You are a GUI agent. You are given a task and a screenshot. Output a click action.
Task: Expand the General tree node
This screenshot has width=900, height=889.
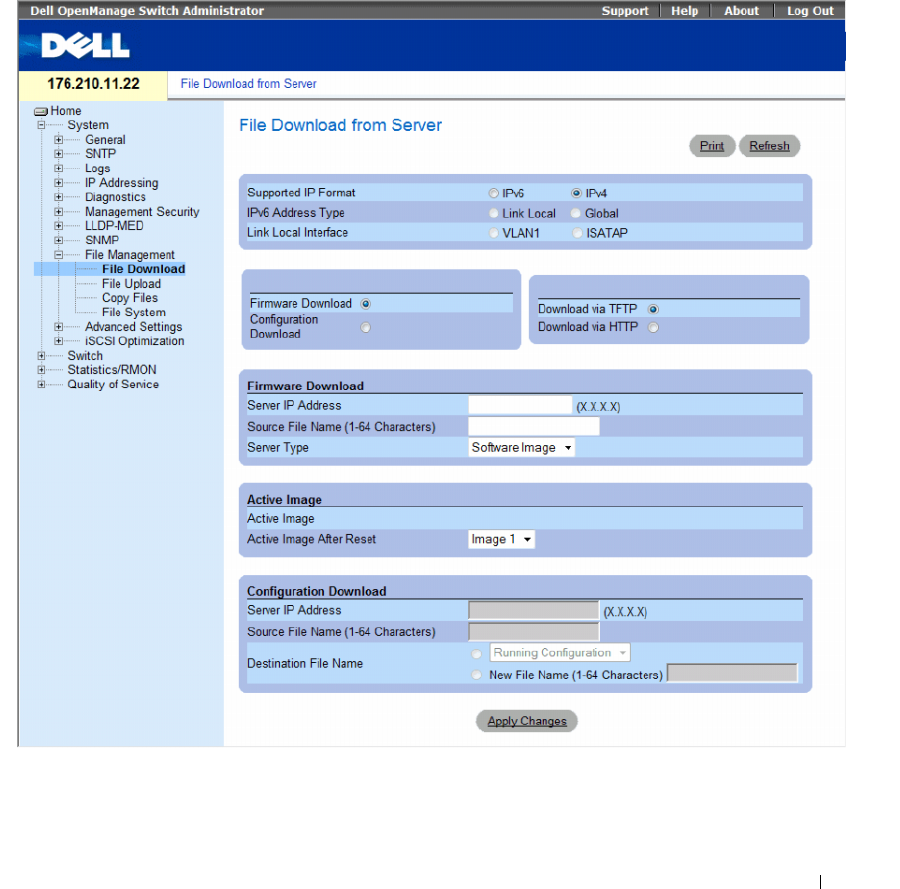59,139
